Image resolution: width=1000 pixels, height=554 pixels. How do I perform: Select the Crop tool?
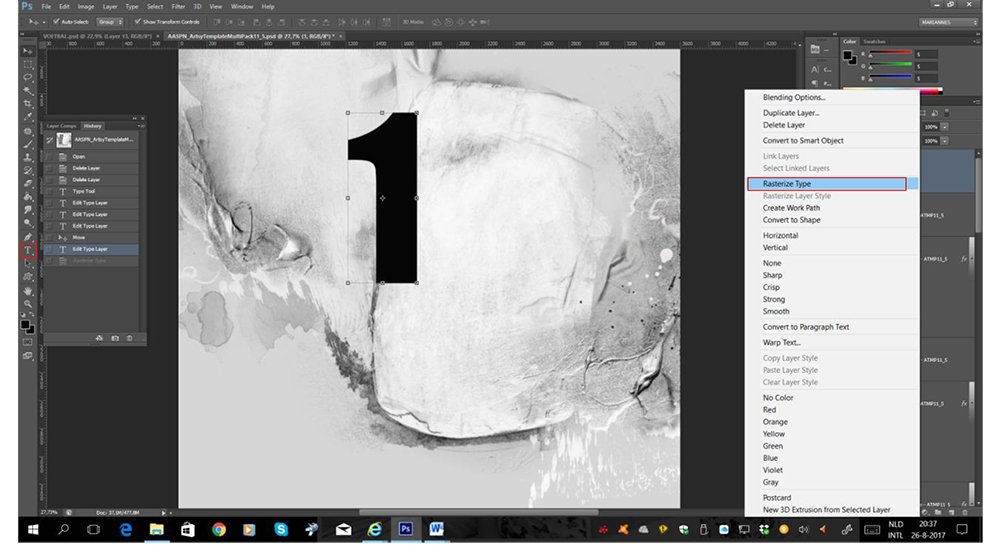(x=28, y=103)
